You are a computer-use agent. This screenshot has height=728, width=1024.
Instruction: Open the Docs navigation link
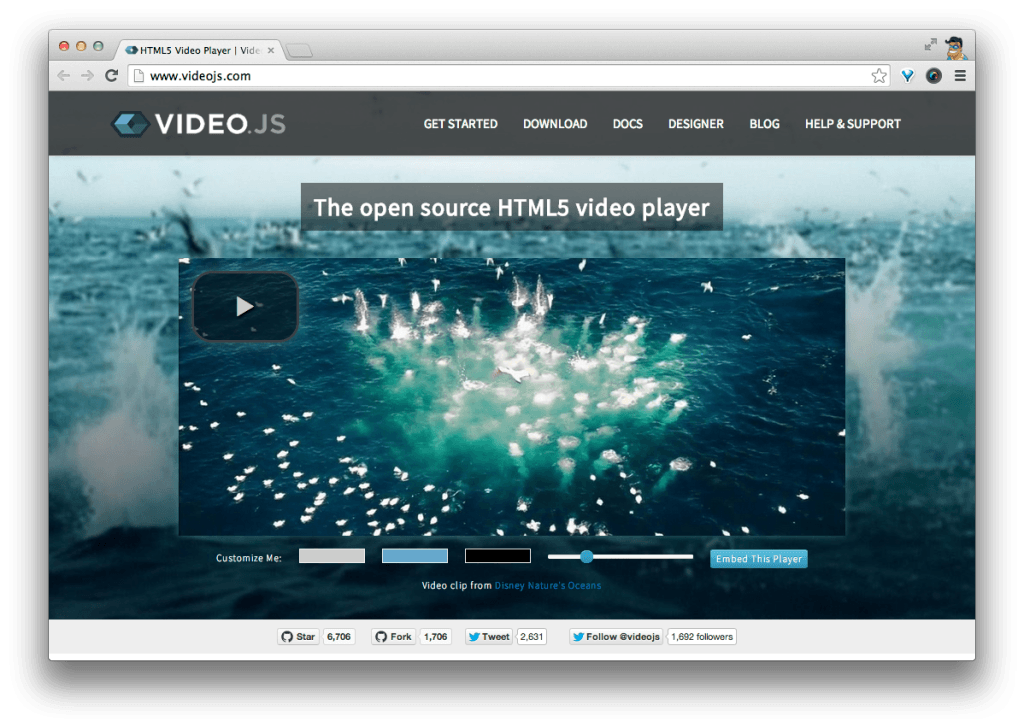tap(628, 124)
